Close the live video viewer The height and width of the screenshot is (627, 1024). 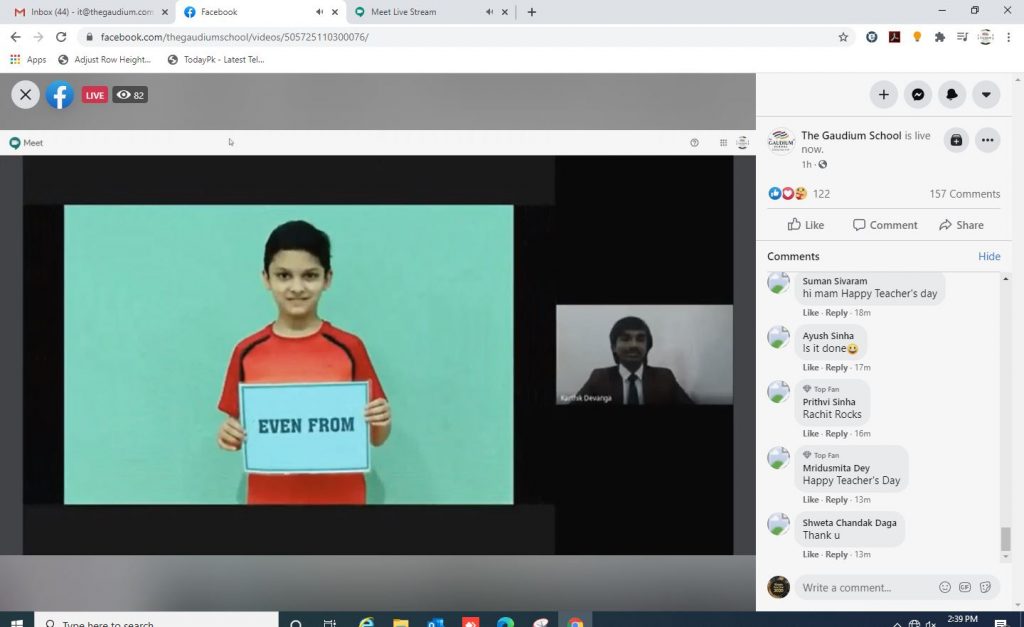pos(26,95)
